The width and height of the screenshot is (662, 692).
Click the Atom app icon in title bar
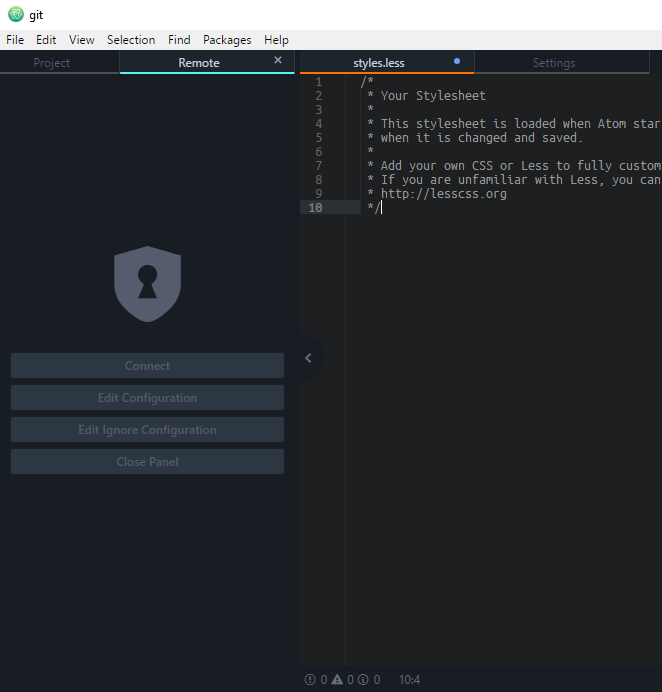click(16, 14)
